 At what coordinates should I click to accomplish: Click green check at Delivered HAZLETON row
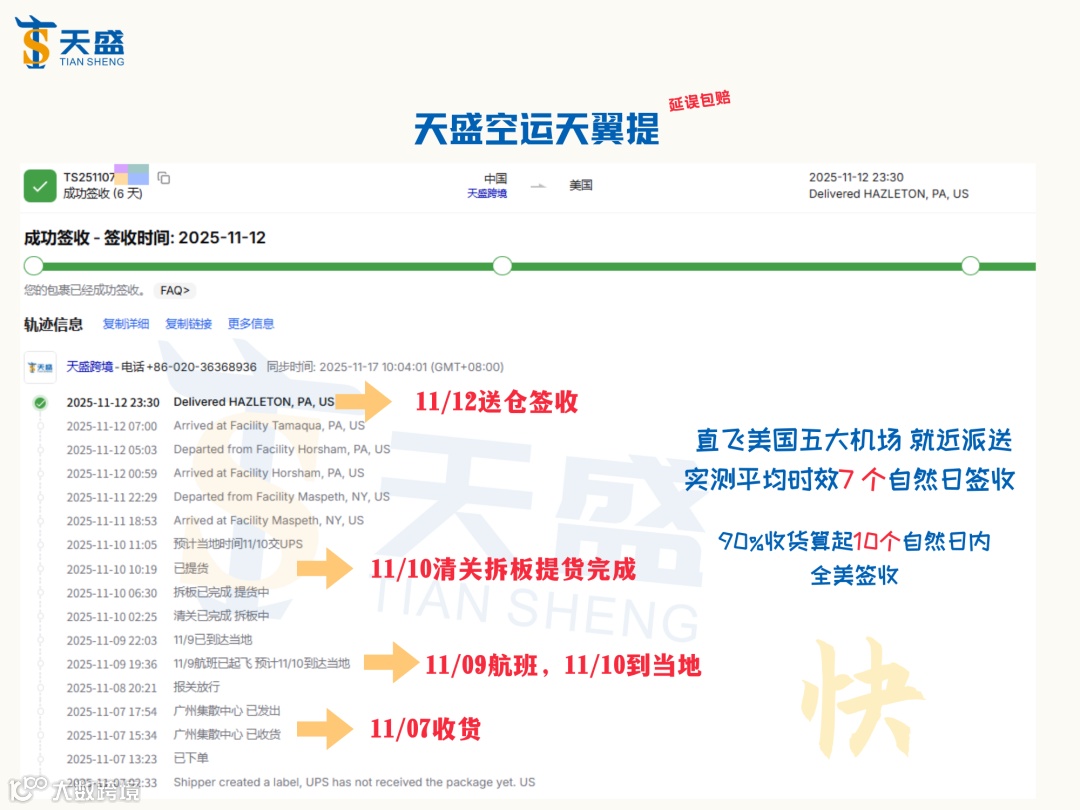pyautogui.click(x=41, y=403)
